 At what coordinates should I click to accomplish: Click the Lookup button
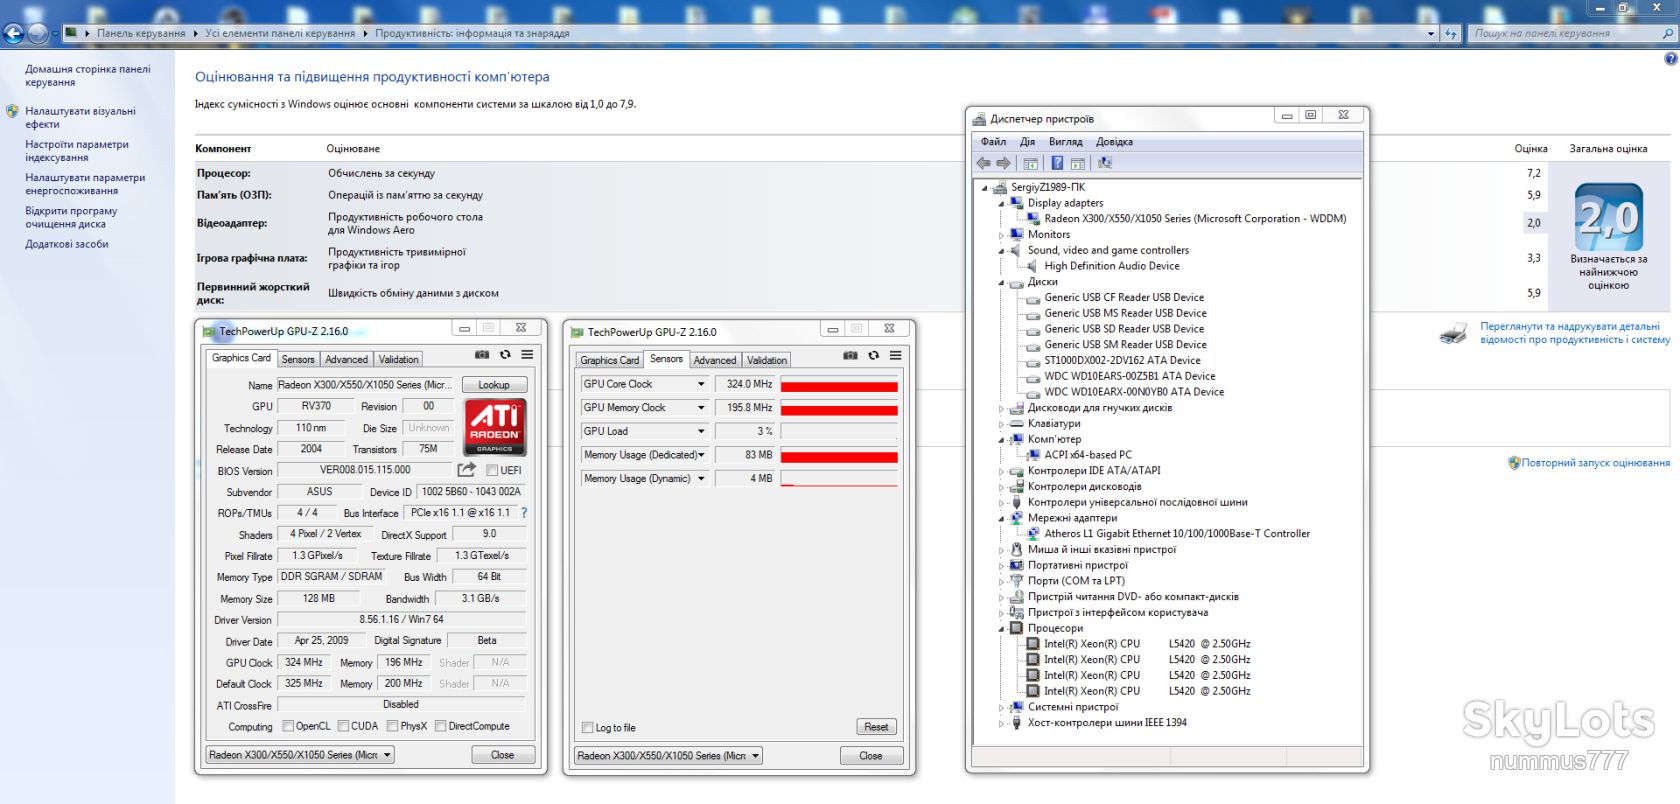coord(494,385)
